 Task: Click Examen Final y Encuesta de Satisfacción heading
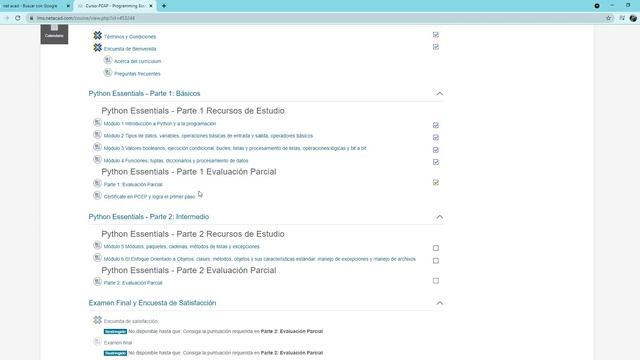pyautogui.click(x=152, y=303)
